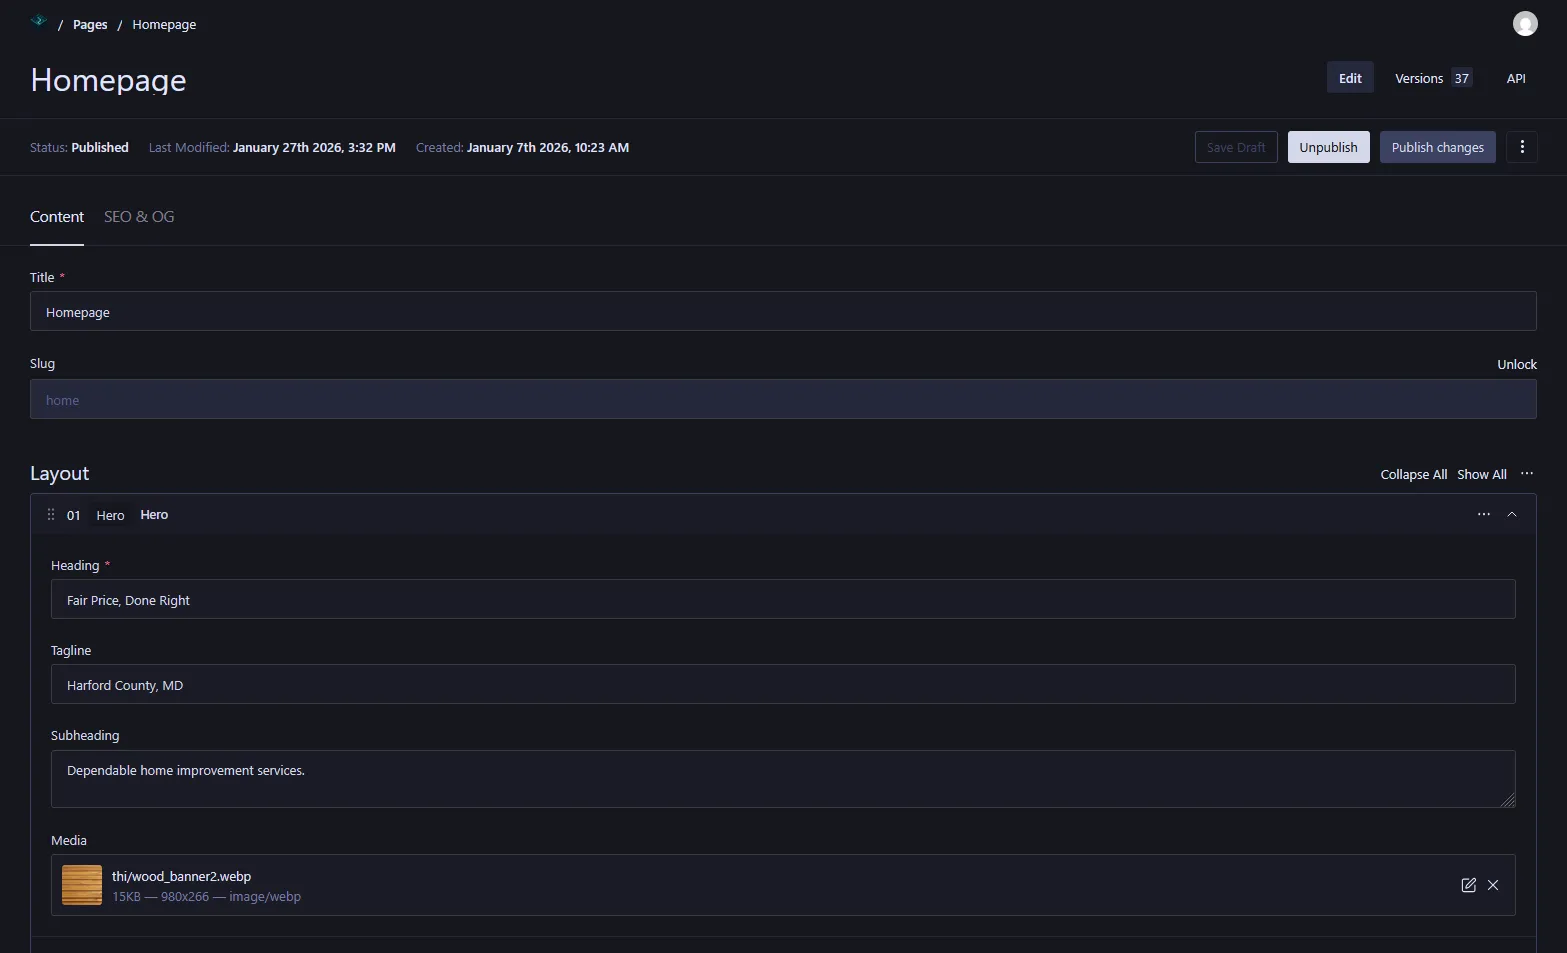The width and height of the screenshot is (1567, 953).
Task: Show All layout blocks
Action: click(x=1481, y=475)
